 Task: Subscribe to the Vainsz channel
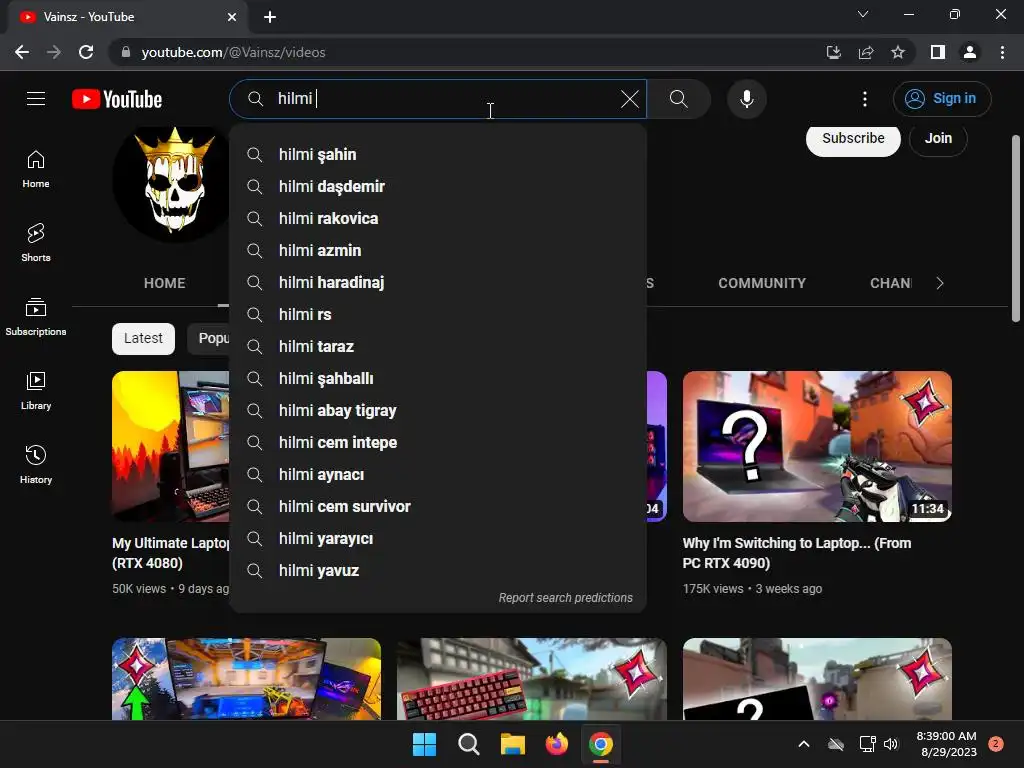853,138
